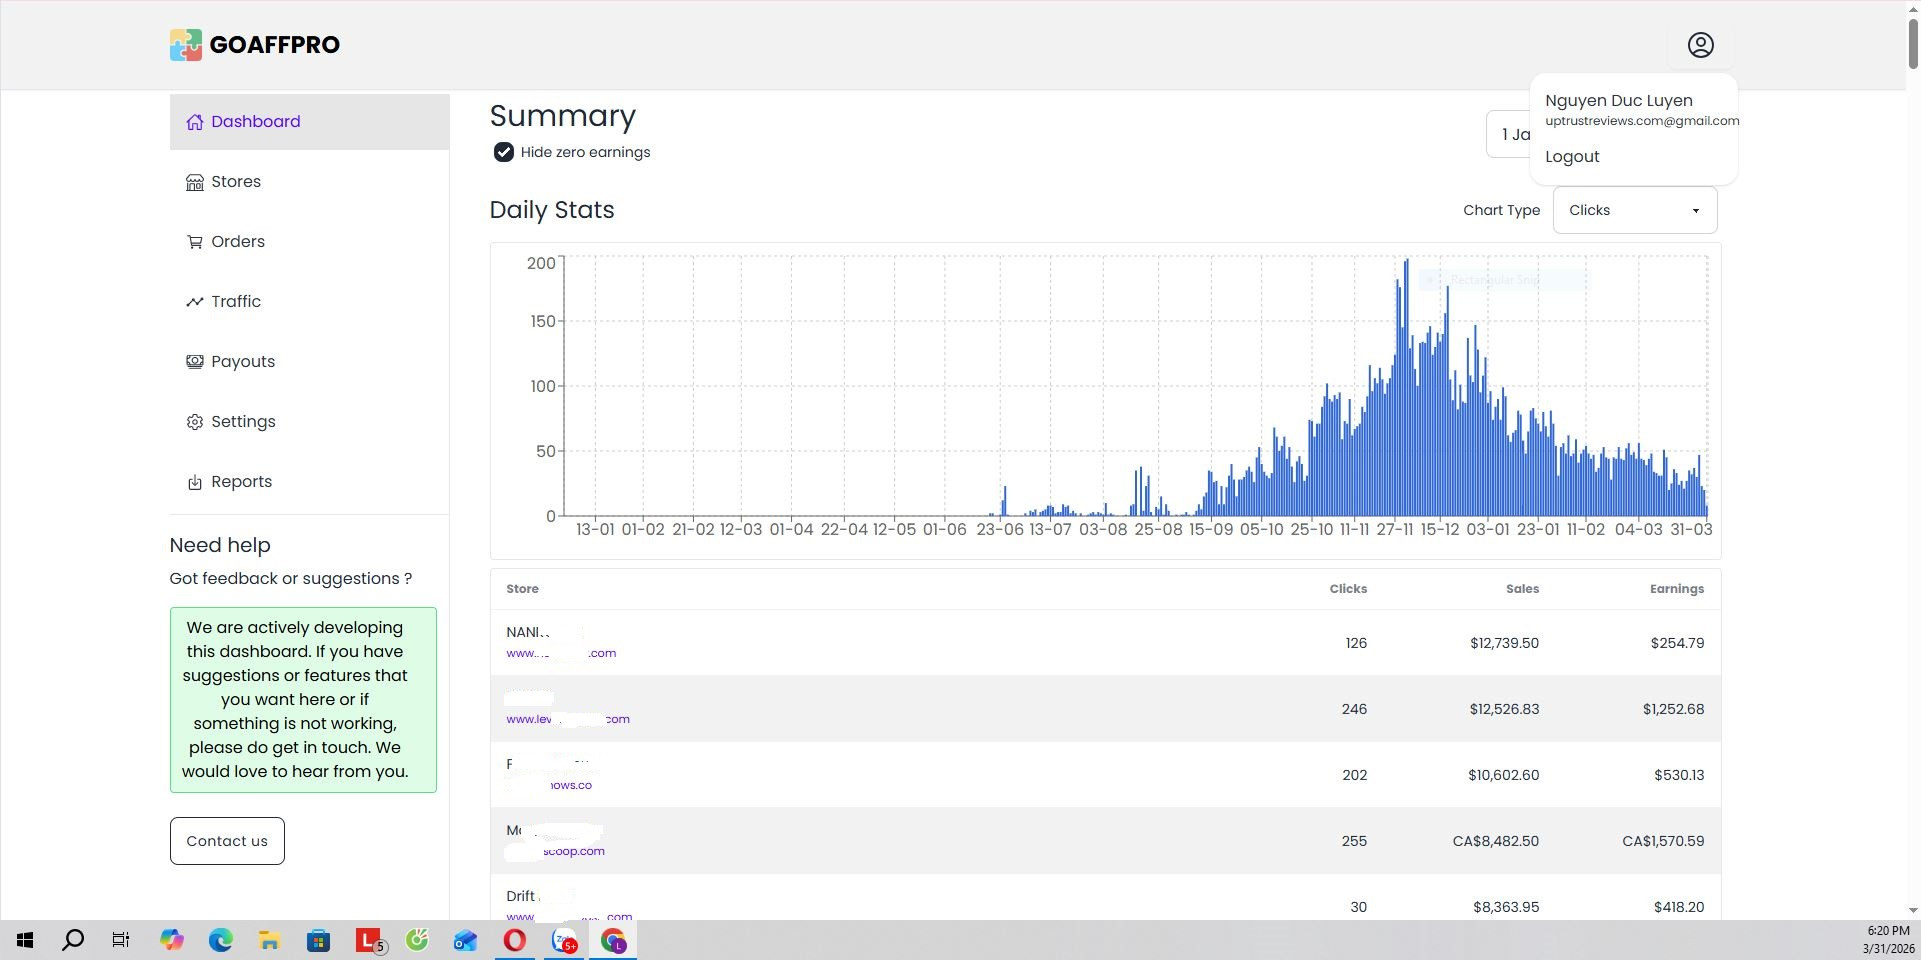The image size is (1921, 960).
Task: Open the red L app on taskbar
Action: [x=369, y=940]
